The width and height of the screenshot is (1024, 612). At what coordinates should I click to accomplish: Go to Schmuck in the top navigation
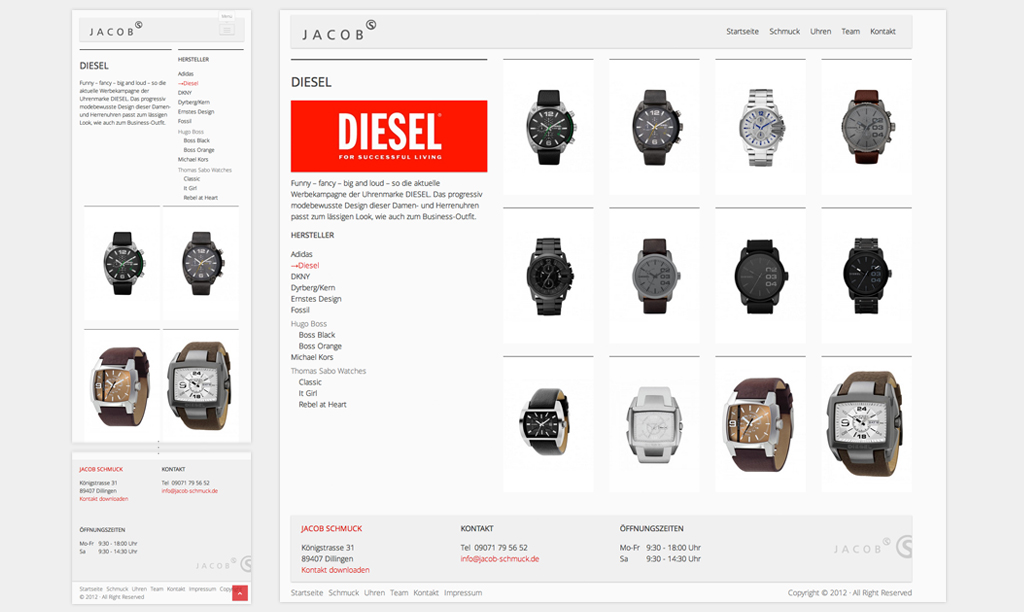click(x=784, y=32)
